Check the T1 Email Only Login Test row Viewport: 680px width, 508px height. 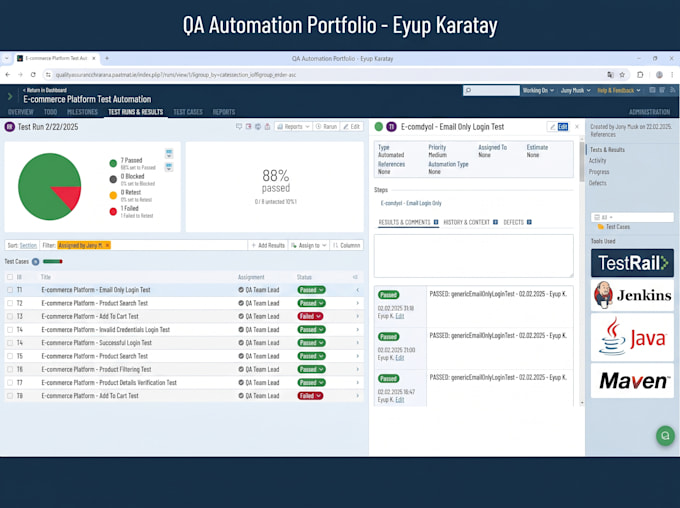tap(10, 290)
